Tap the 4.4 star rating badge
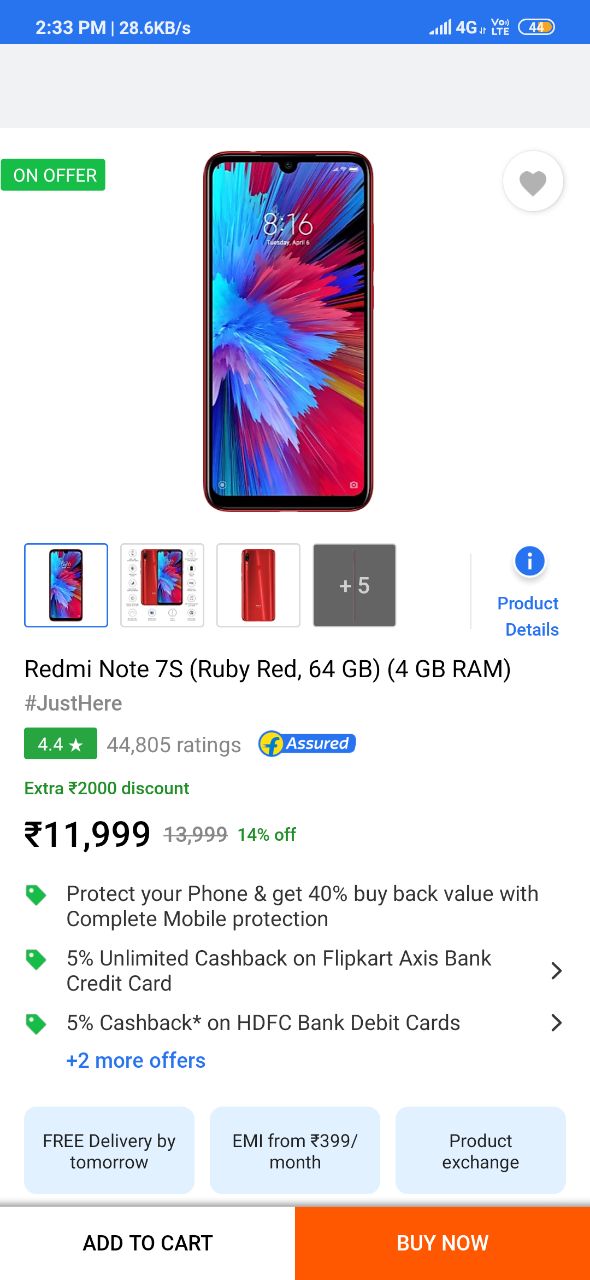The width and height of the screenshot is (590, 1280). pos(60,744)
